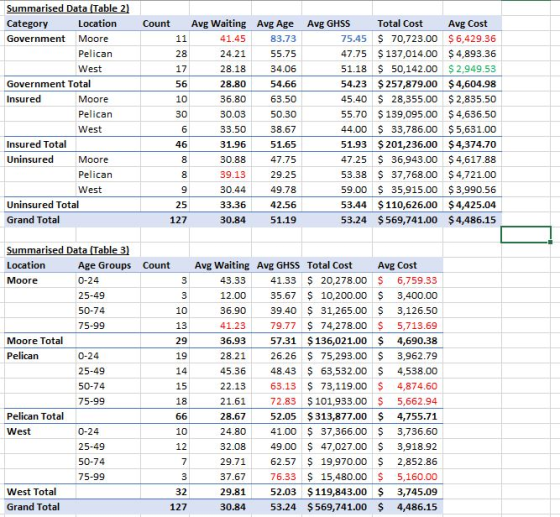This screenshot has width=560, height=517.
Task: Select the red 41.23 avg waiting cell
Action: (232, 326)
